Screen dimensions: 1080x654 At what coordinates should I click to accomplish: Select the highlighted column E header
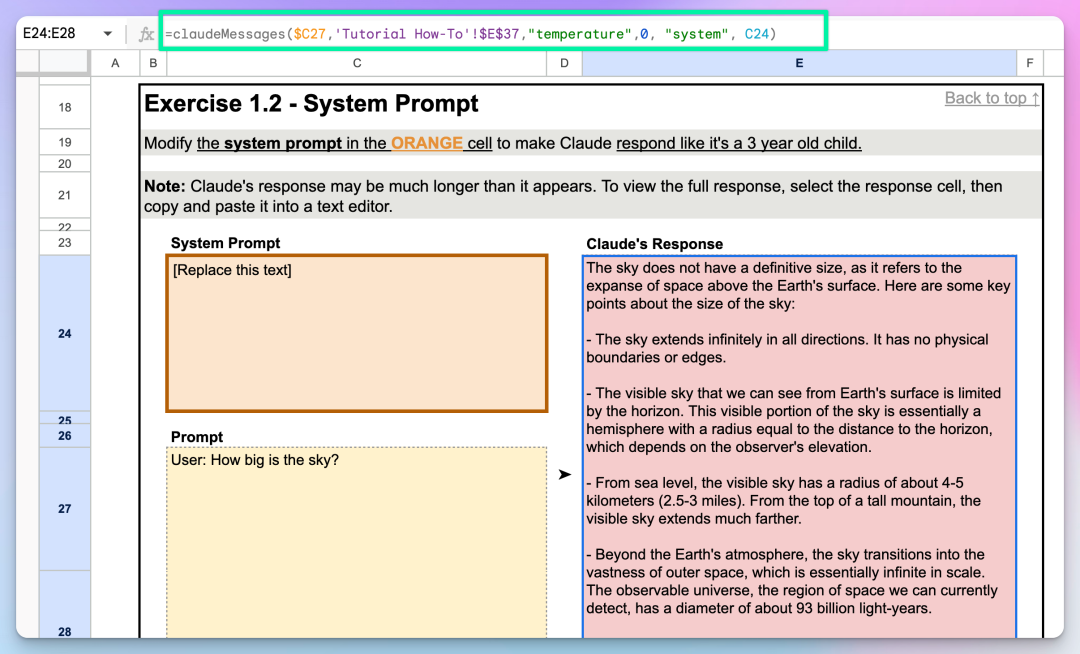[x=799, y=64]
